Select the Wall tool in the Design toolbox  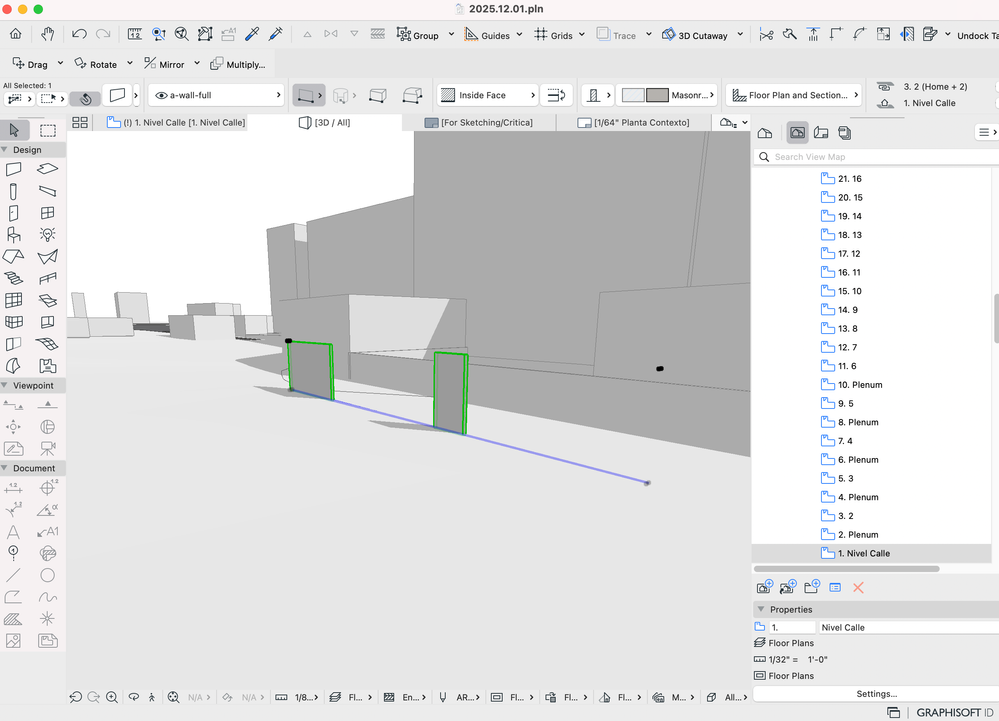(15, 169)
